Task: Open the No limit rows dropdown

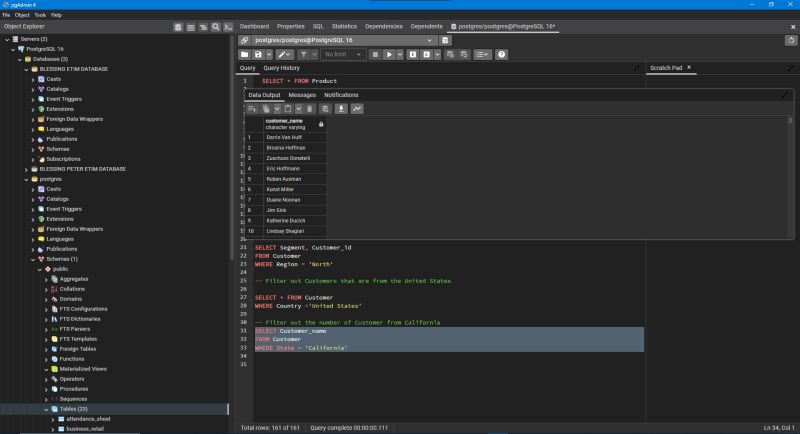Action: point(345,54)
